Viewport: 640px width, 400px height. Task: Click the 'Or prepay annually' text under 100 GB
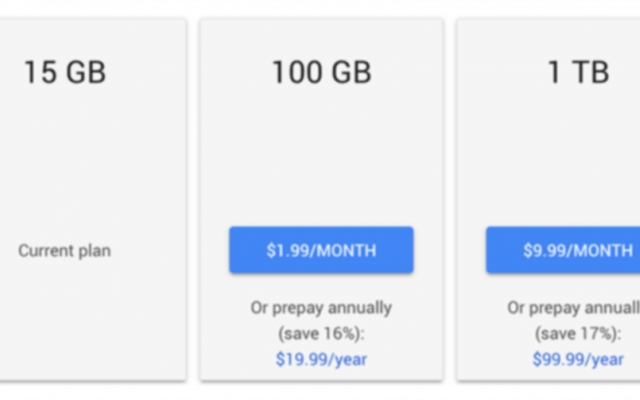coord(321,308)
